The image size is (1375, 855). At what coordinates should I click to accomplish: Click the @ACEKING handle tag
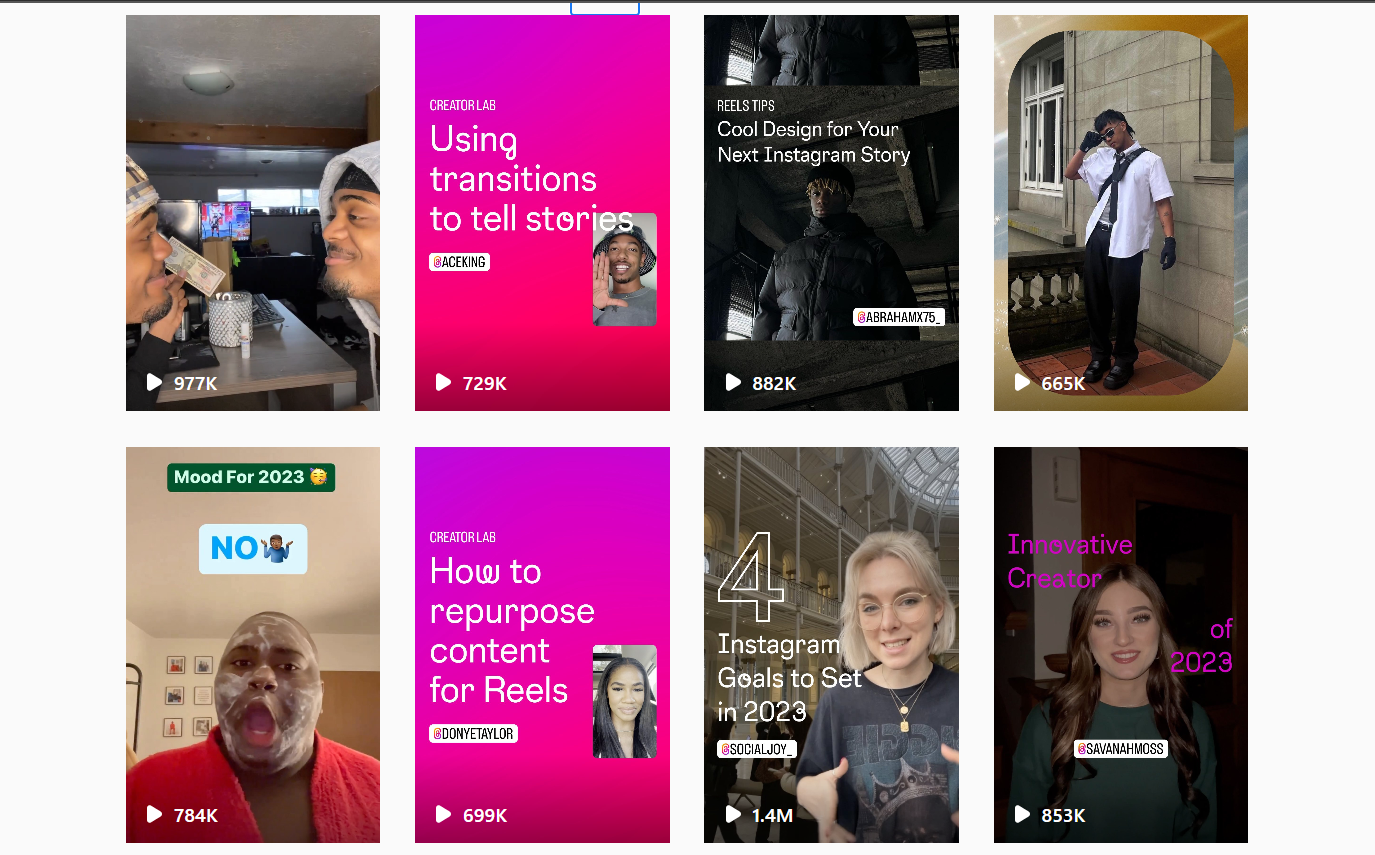[x=460, y=262]
